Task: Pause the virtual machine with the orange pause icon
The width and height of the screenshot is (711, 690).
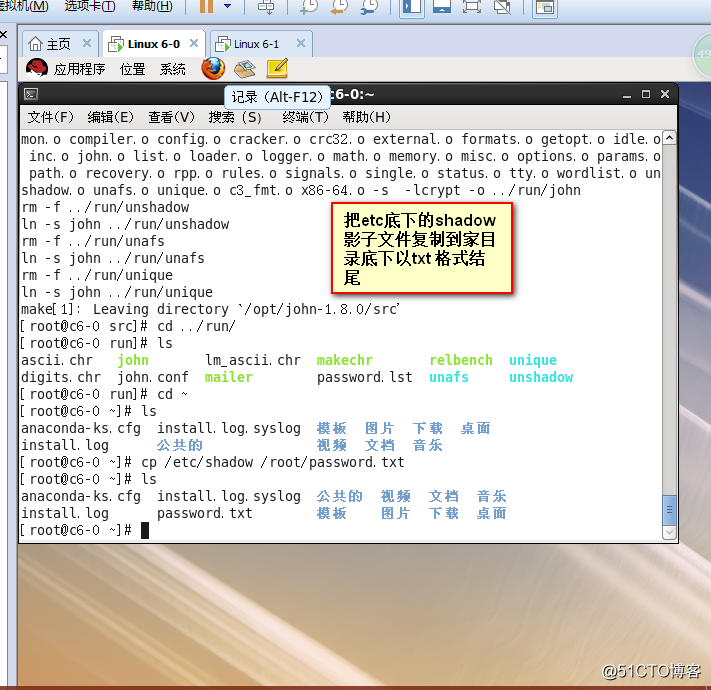Action: 206,6
